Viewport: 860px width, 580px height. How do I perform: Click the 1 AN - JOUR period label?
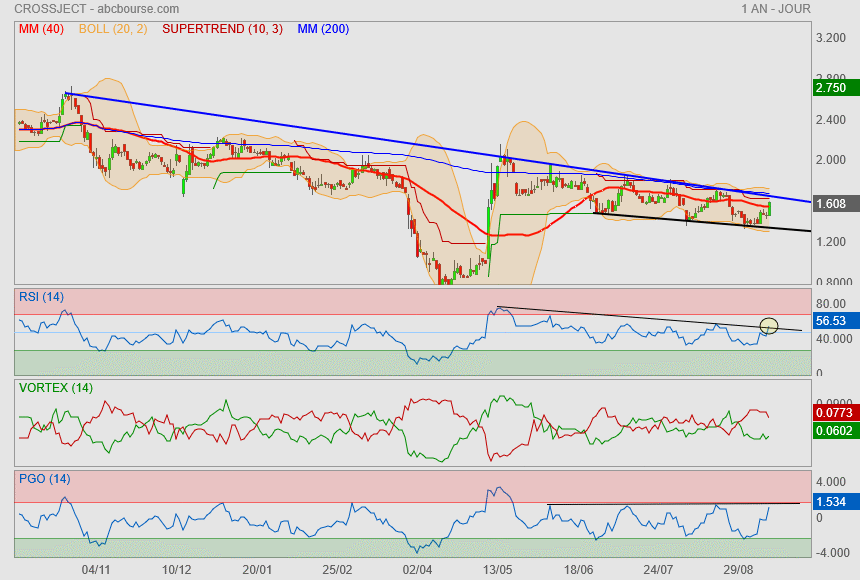(x=776, y=9)
